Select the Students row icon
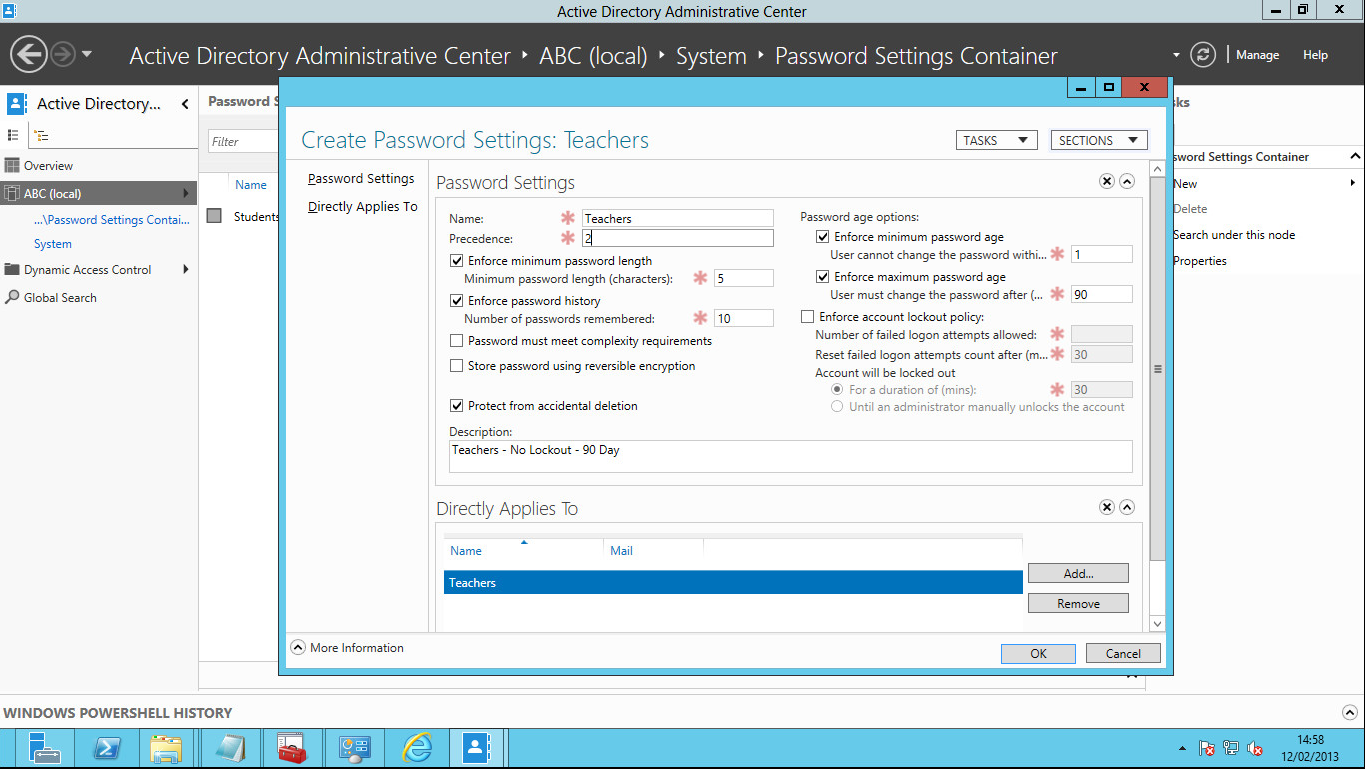Screen dimensions: 1365x769 (x=214, y=216)
